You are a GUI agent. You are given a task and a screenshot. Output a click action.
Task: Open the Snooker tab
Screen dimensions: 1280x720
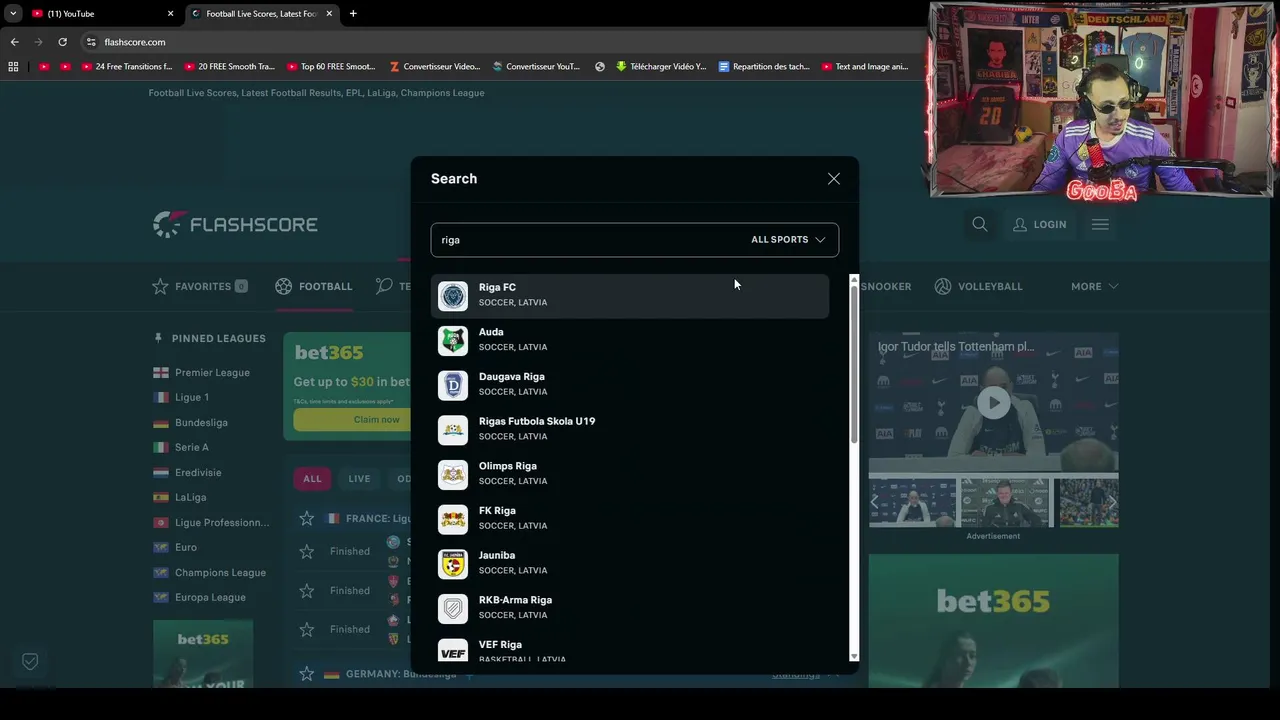coord(886,286)
